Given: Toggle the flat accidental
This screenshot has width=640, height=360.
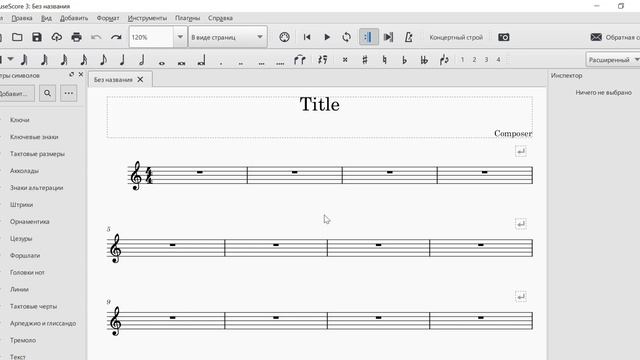Looking at the screenshot, I should 404,60.
